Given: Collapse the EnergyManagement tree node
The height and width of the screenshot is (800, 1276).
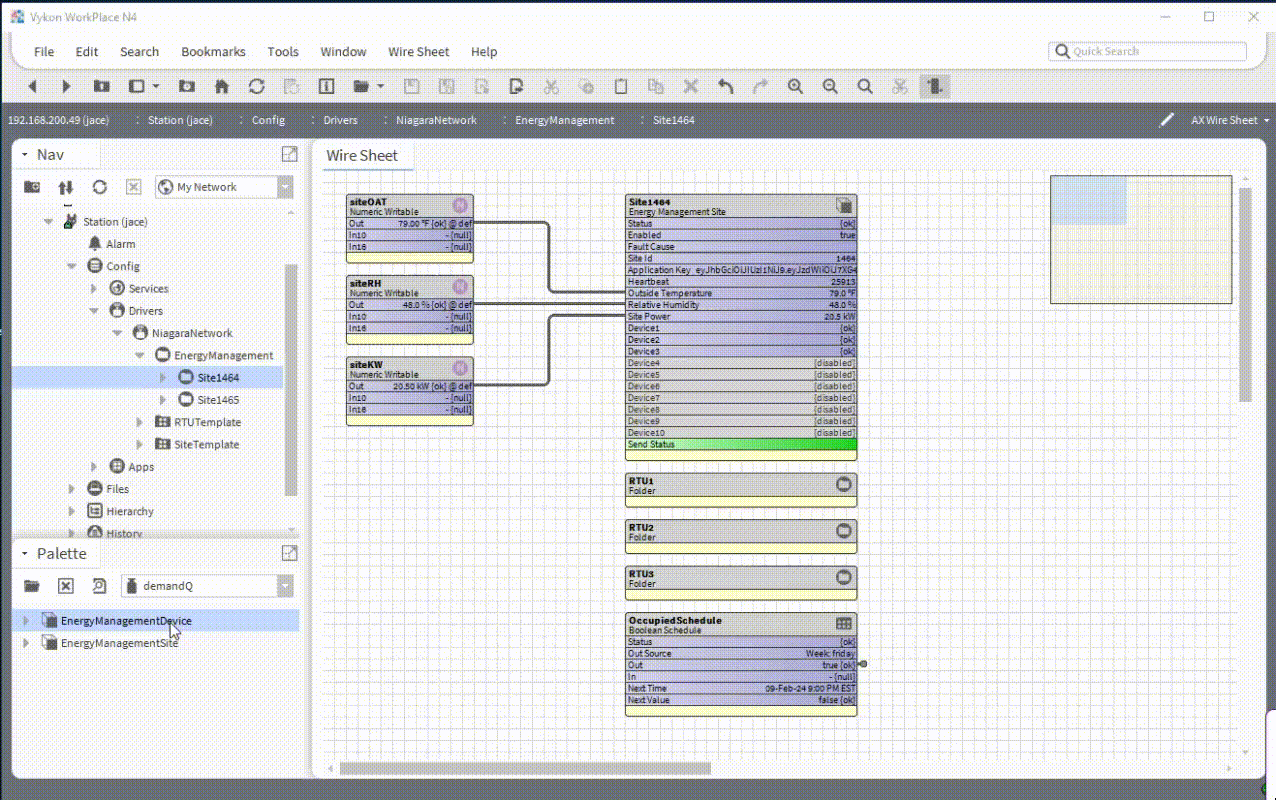Looking at the screenshot, I should click(140, 356).
